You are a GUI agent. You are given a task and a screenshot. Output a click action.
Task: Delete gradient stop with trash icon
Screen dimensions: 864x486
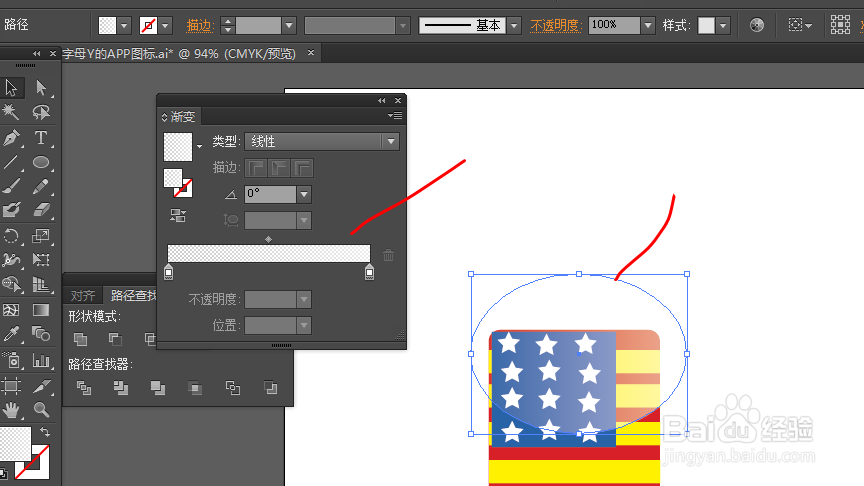click(x=388, y=255)
